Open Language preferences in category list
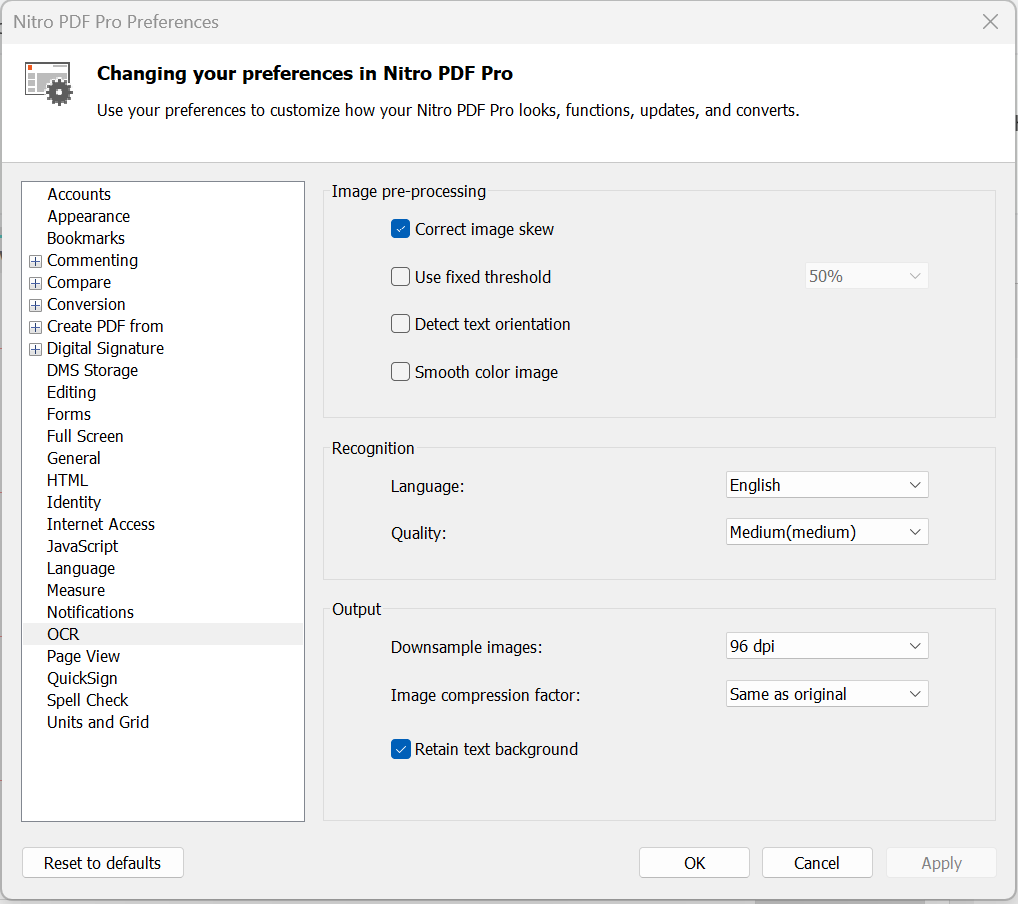Viewport: 1018px width, 904px height. point(81,569)
